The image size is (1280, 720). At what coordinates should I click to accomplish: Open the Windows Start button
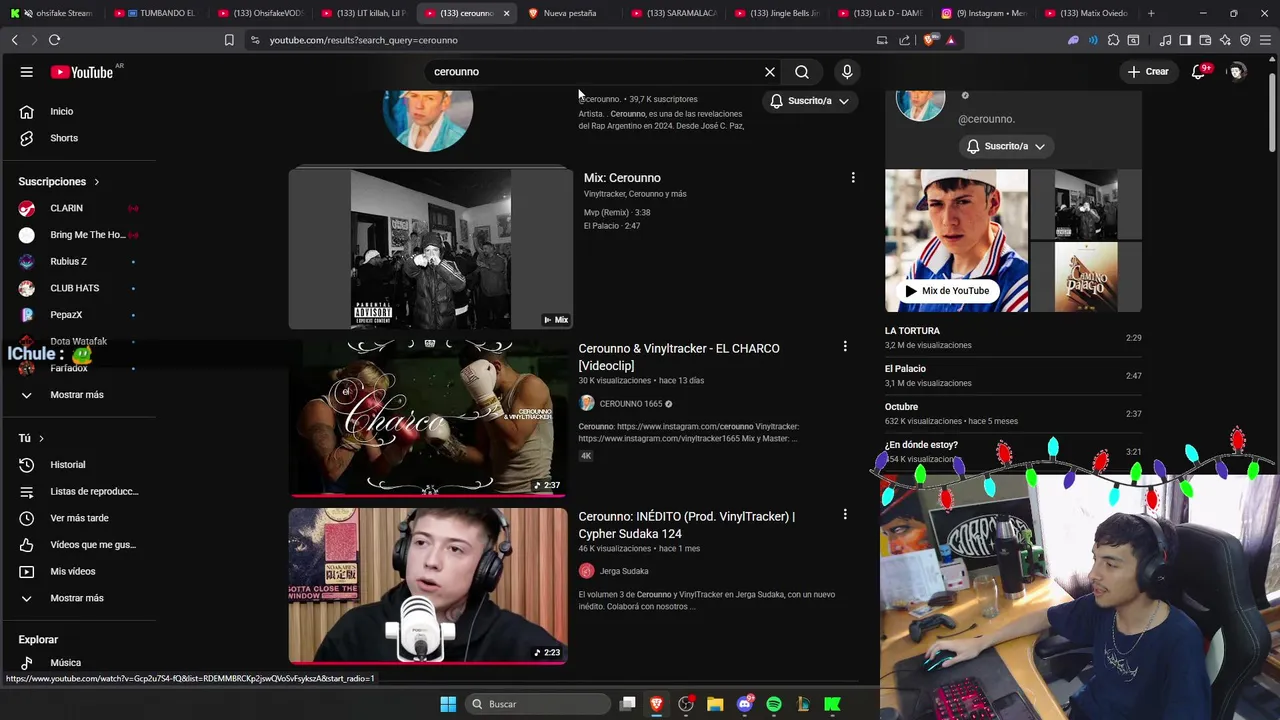tap(448, 704)
